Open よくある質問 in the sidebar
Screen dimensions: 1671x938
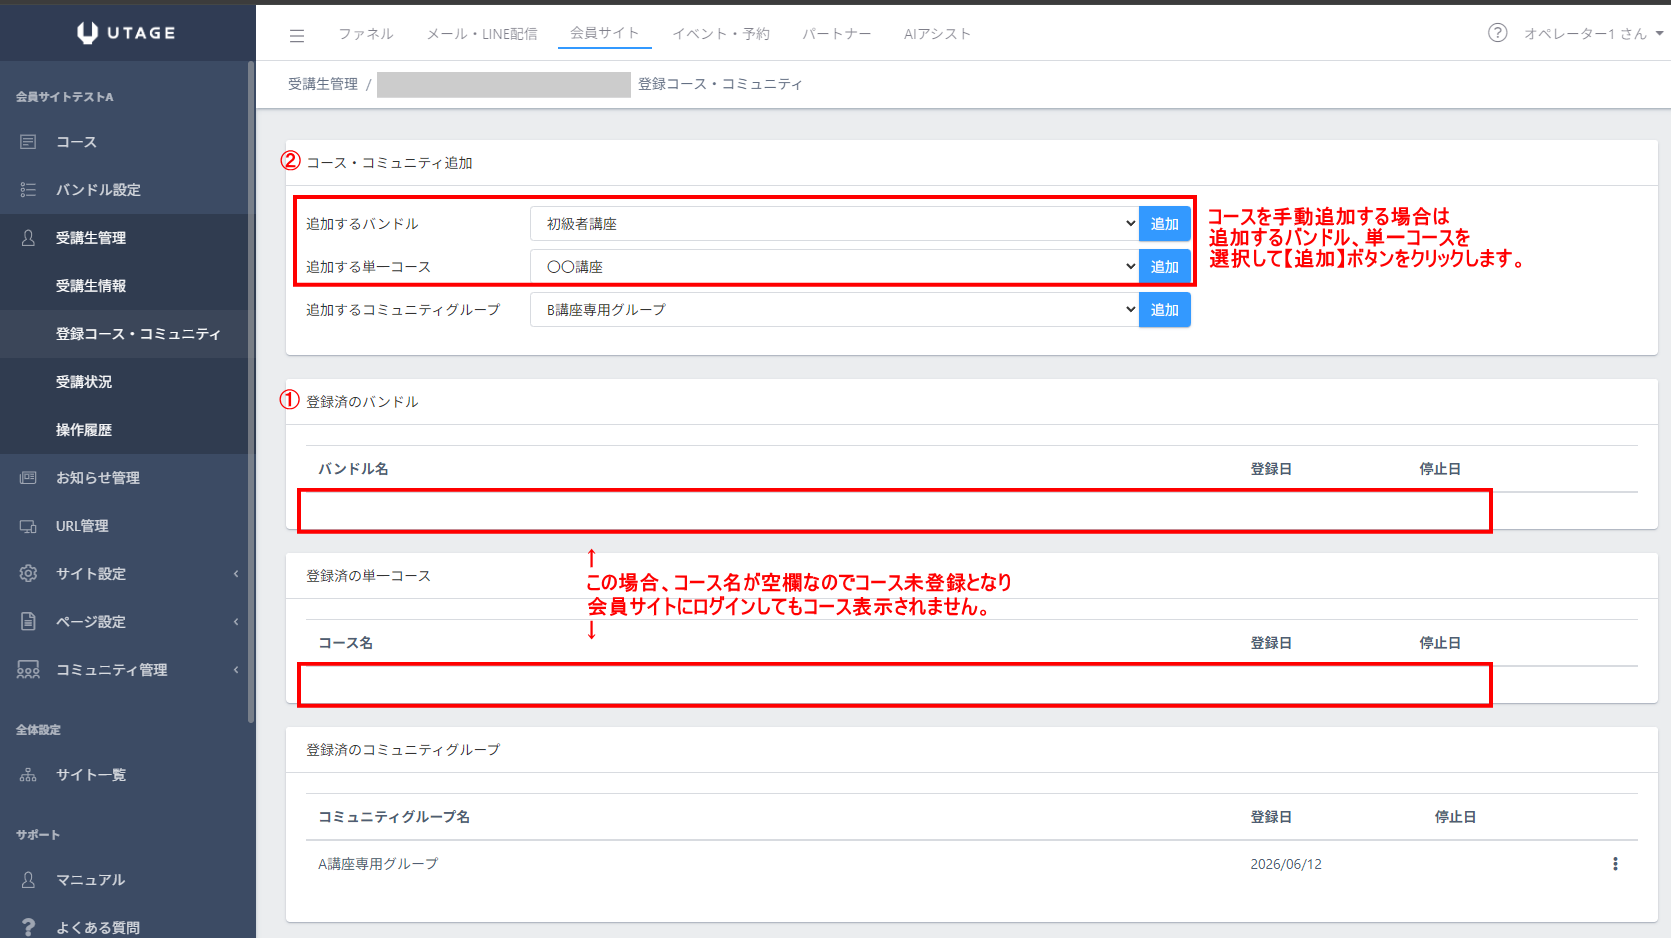pyautogui.click(x=98, y=927)
